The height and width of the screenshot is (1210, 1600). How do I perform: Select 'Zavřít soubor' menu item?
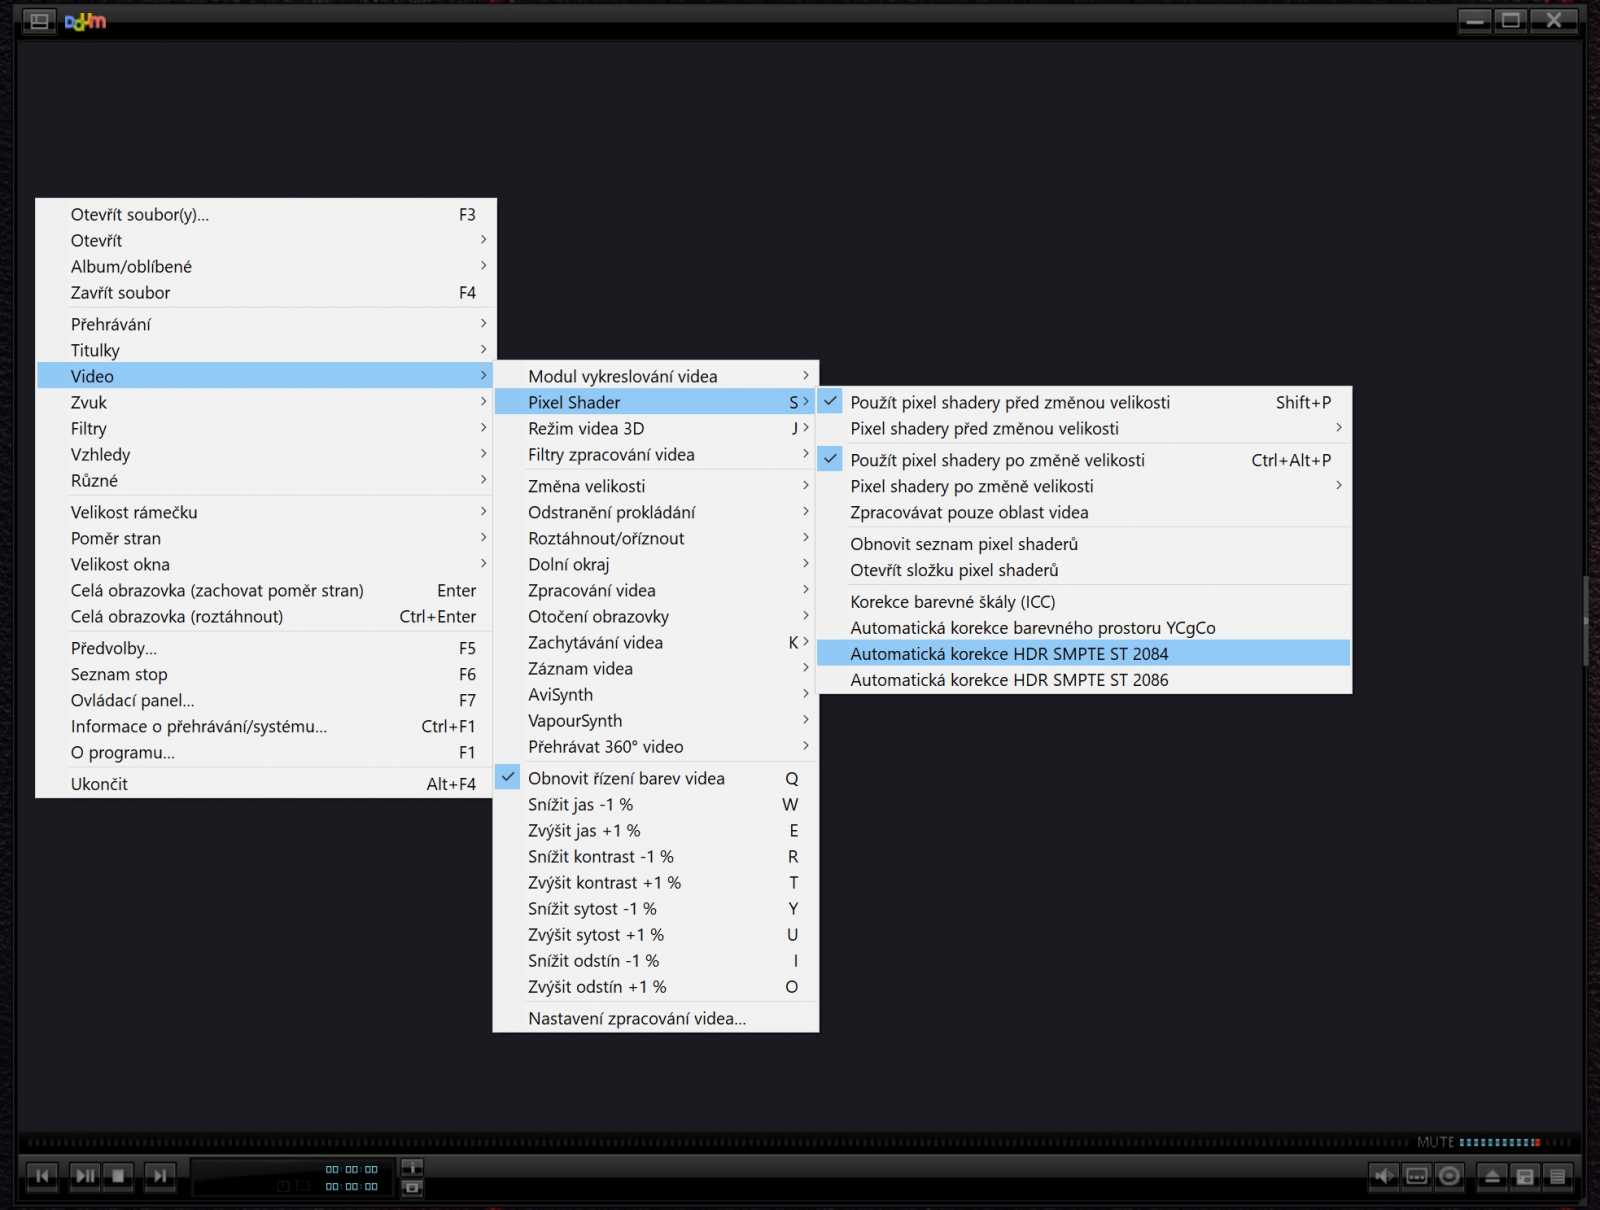265,292
